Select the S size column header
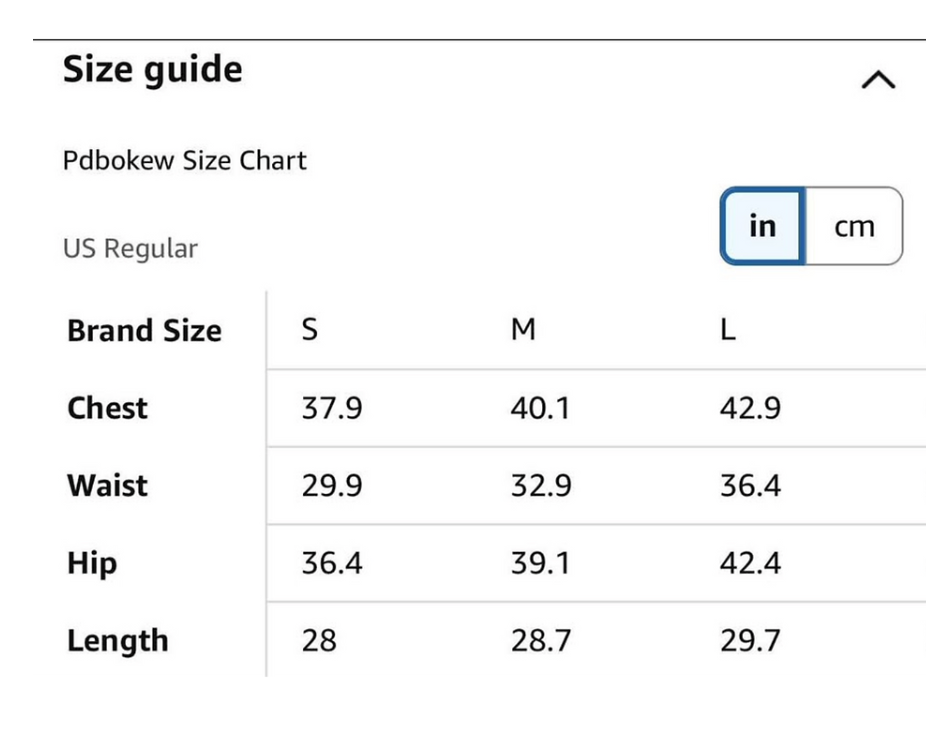This screenshot has width=926, height=736. (310, 331)
